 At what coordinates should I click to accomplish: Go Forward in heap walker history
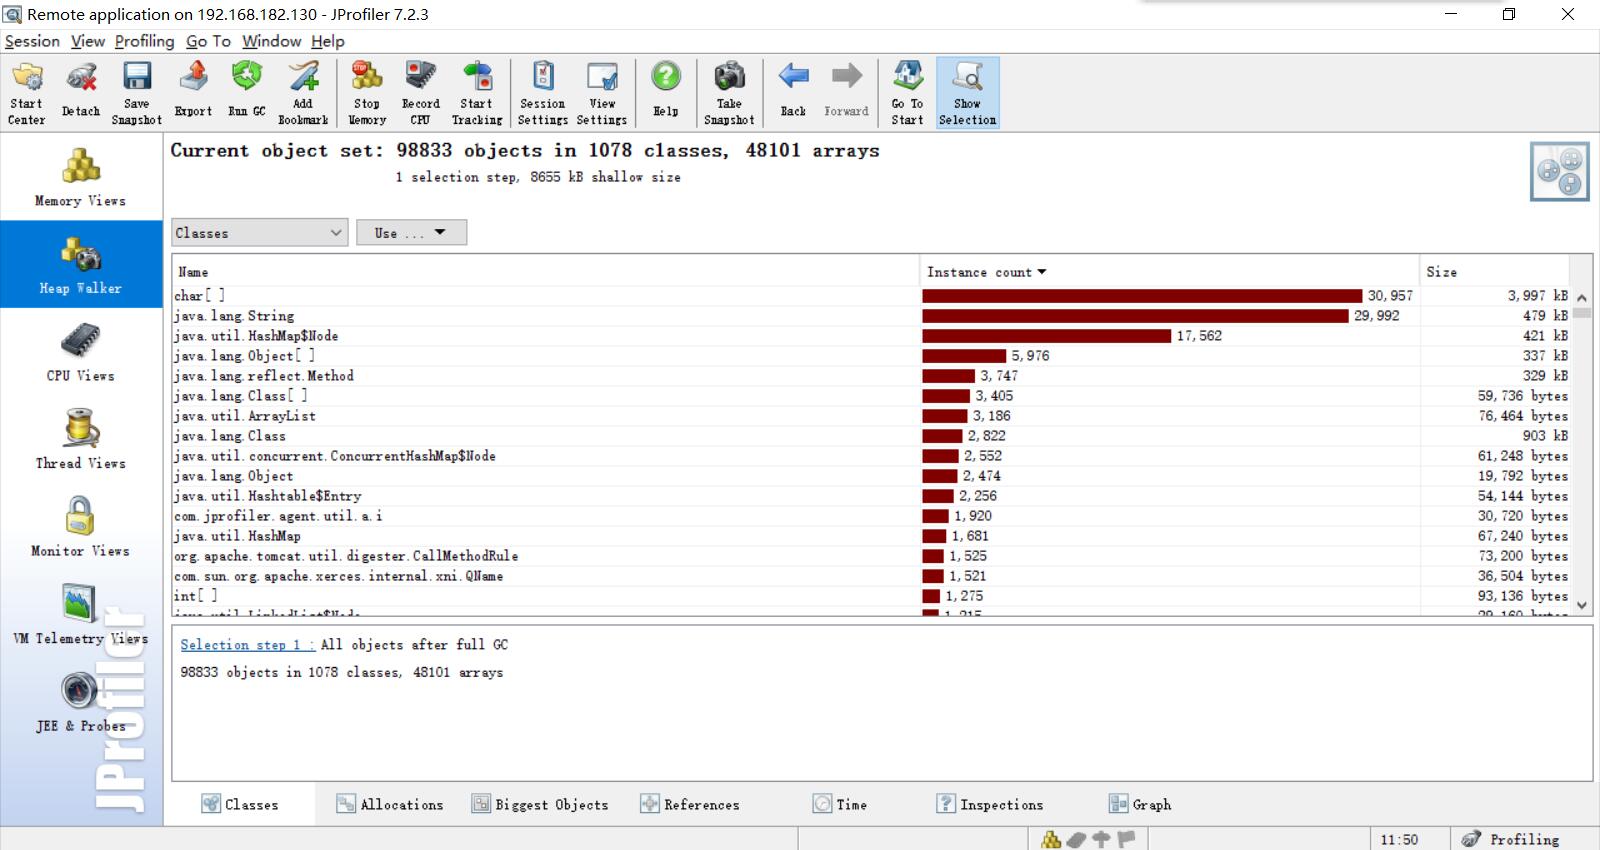pyautogui.click(x=846, y=93)
